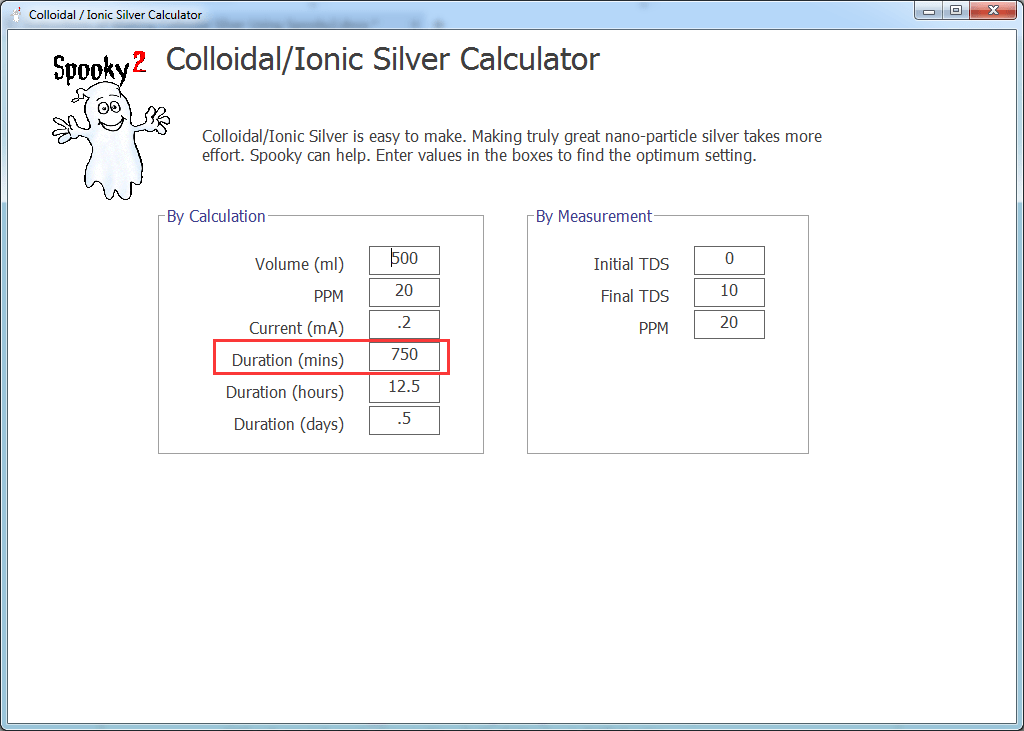Click the Initial TDS input field
Image resolution: width=1024 pixels, height=731 pixels.
729,260
